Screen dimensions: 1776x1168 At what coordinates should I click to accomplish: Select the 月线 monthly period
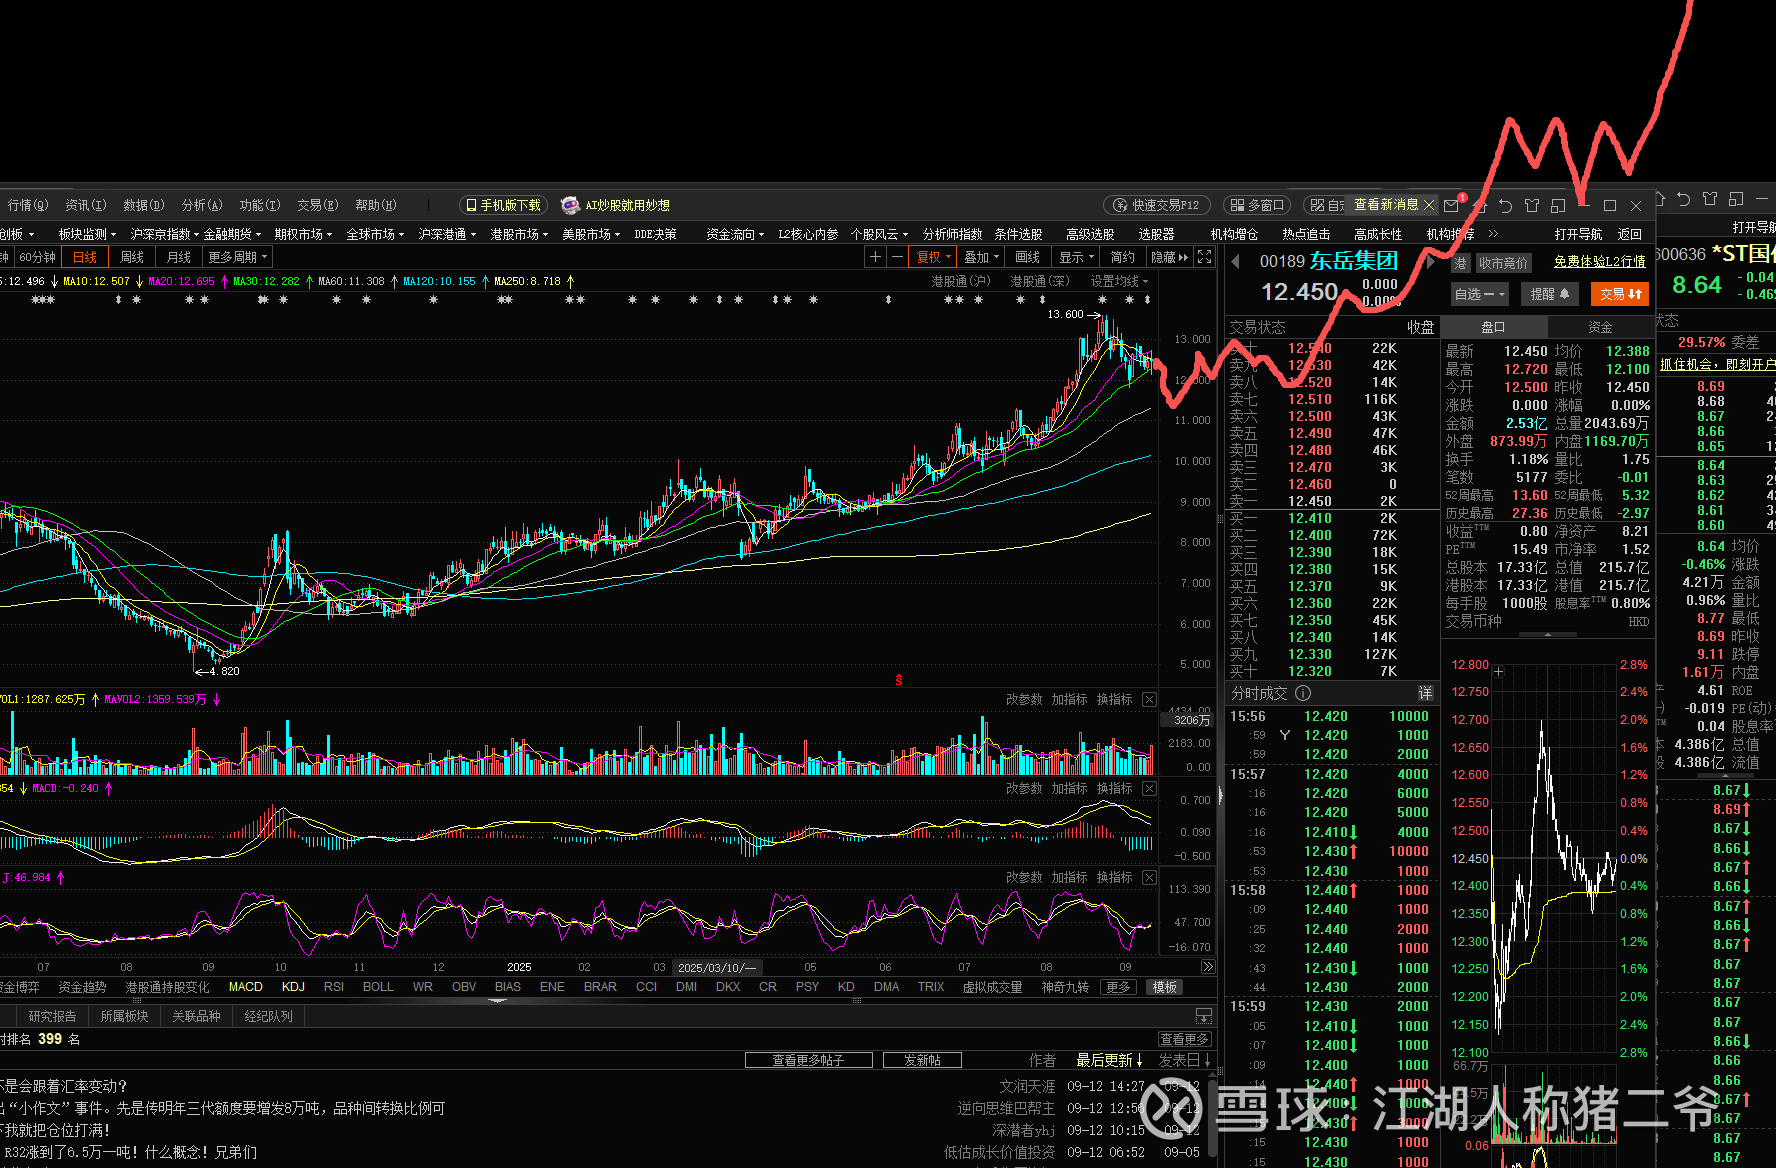point(179,257)
